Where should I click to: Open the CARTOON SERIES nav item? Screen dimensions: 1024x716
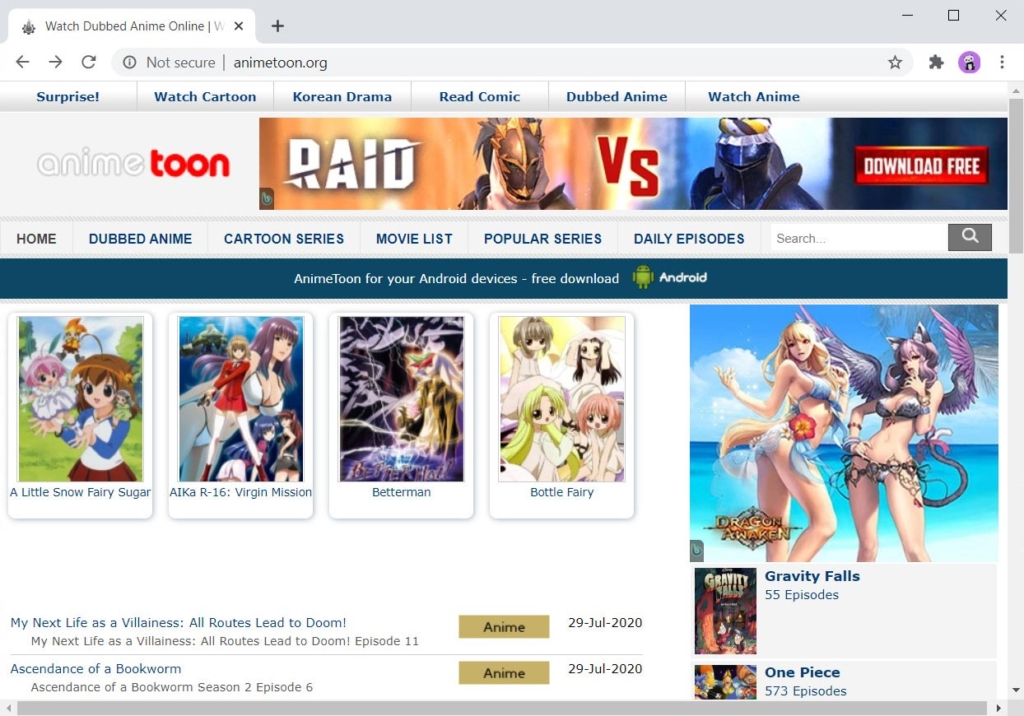[283, 239]
